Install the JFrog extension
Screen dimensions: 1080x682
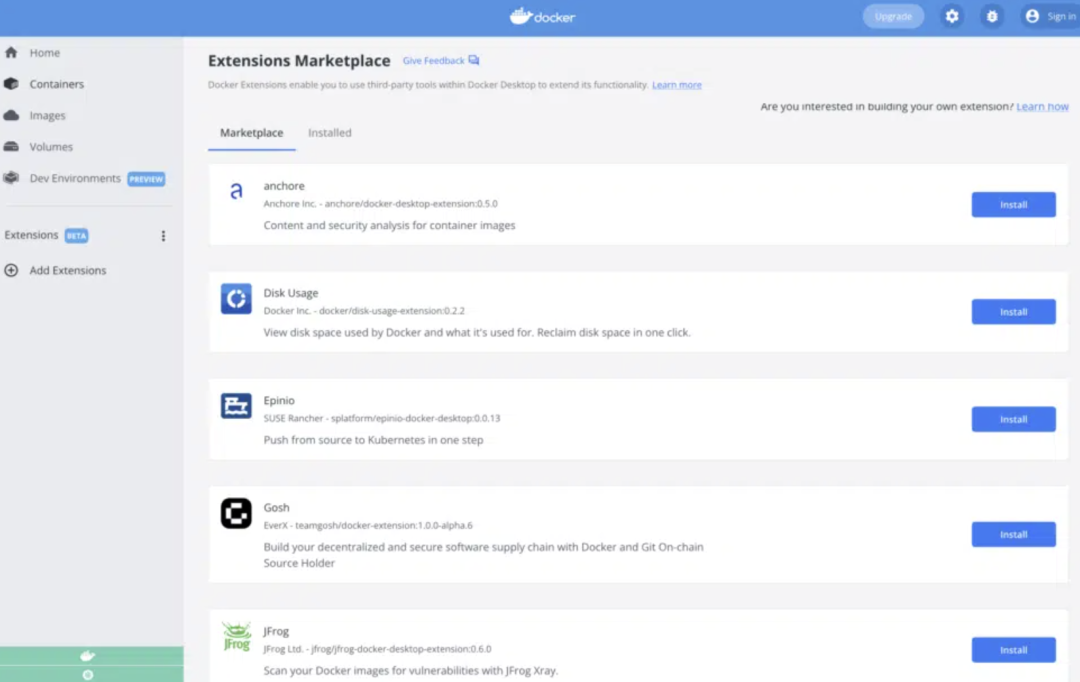[1013, 650]
